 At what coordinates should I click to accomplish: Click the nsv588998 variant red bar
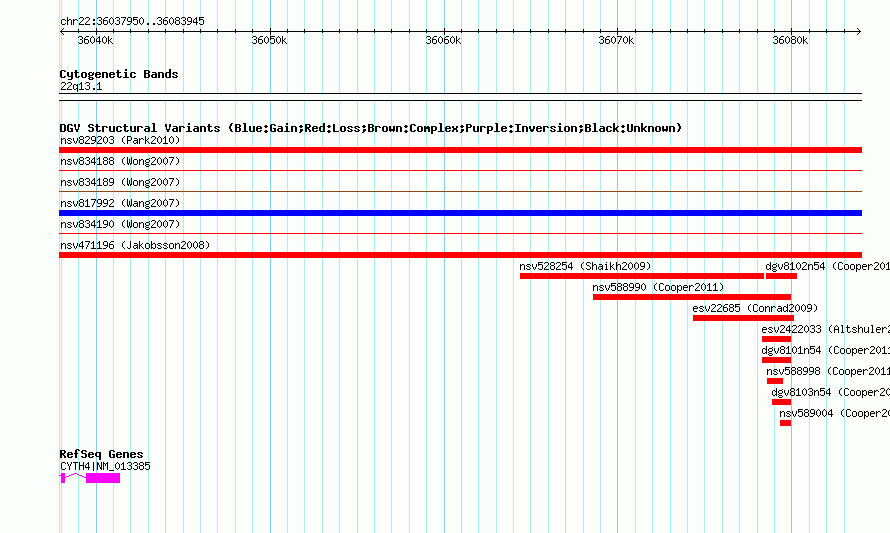(x=775, y=381)
